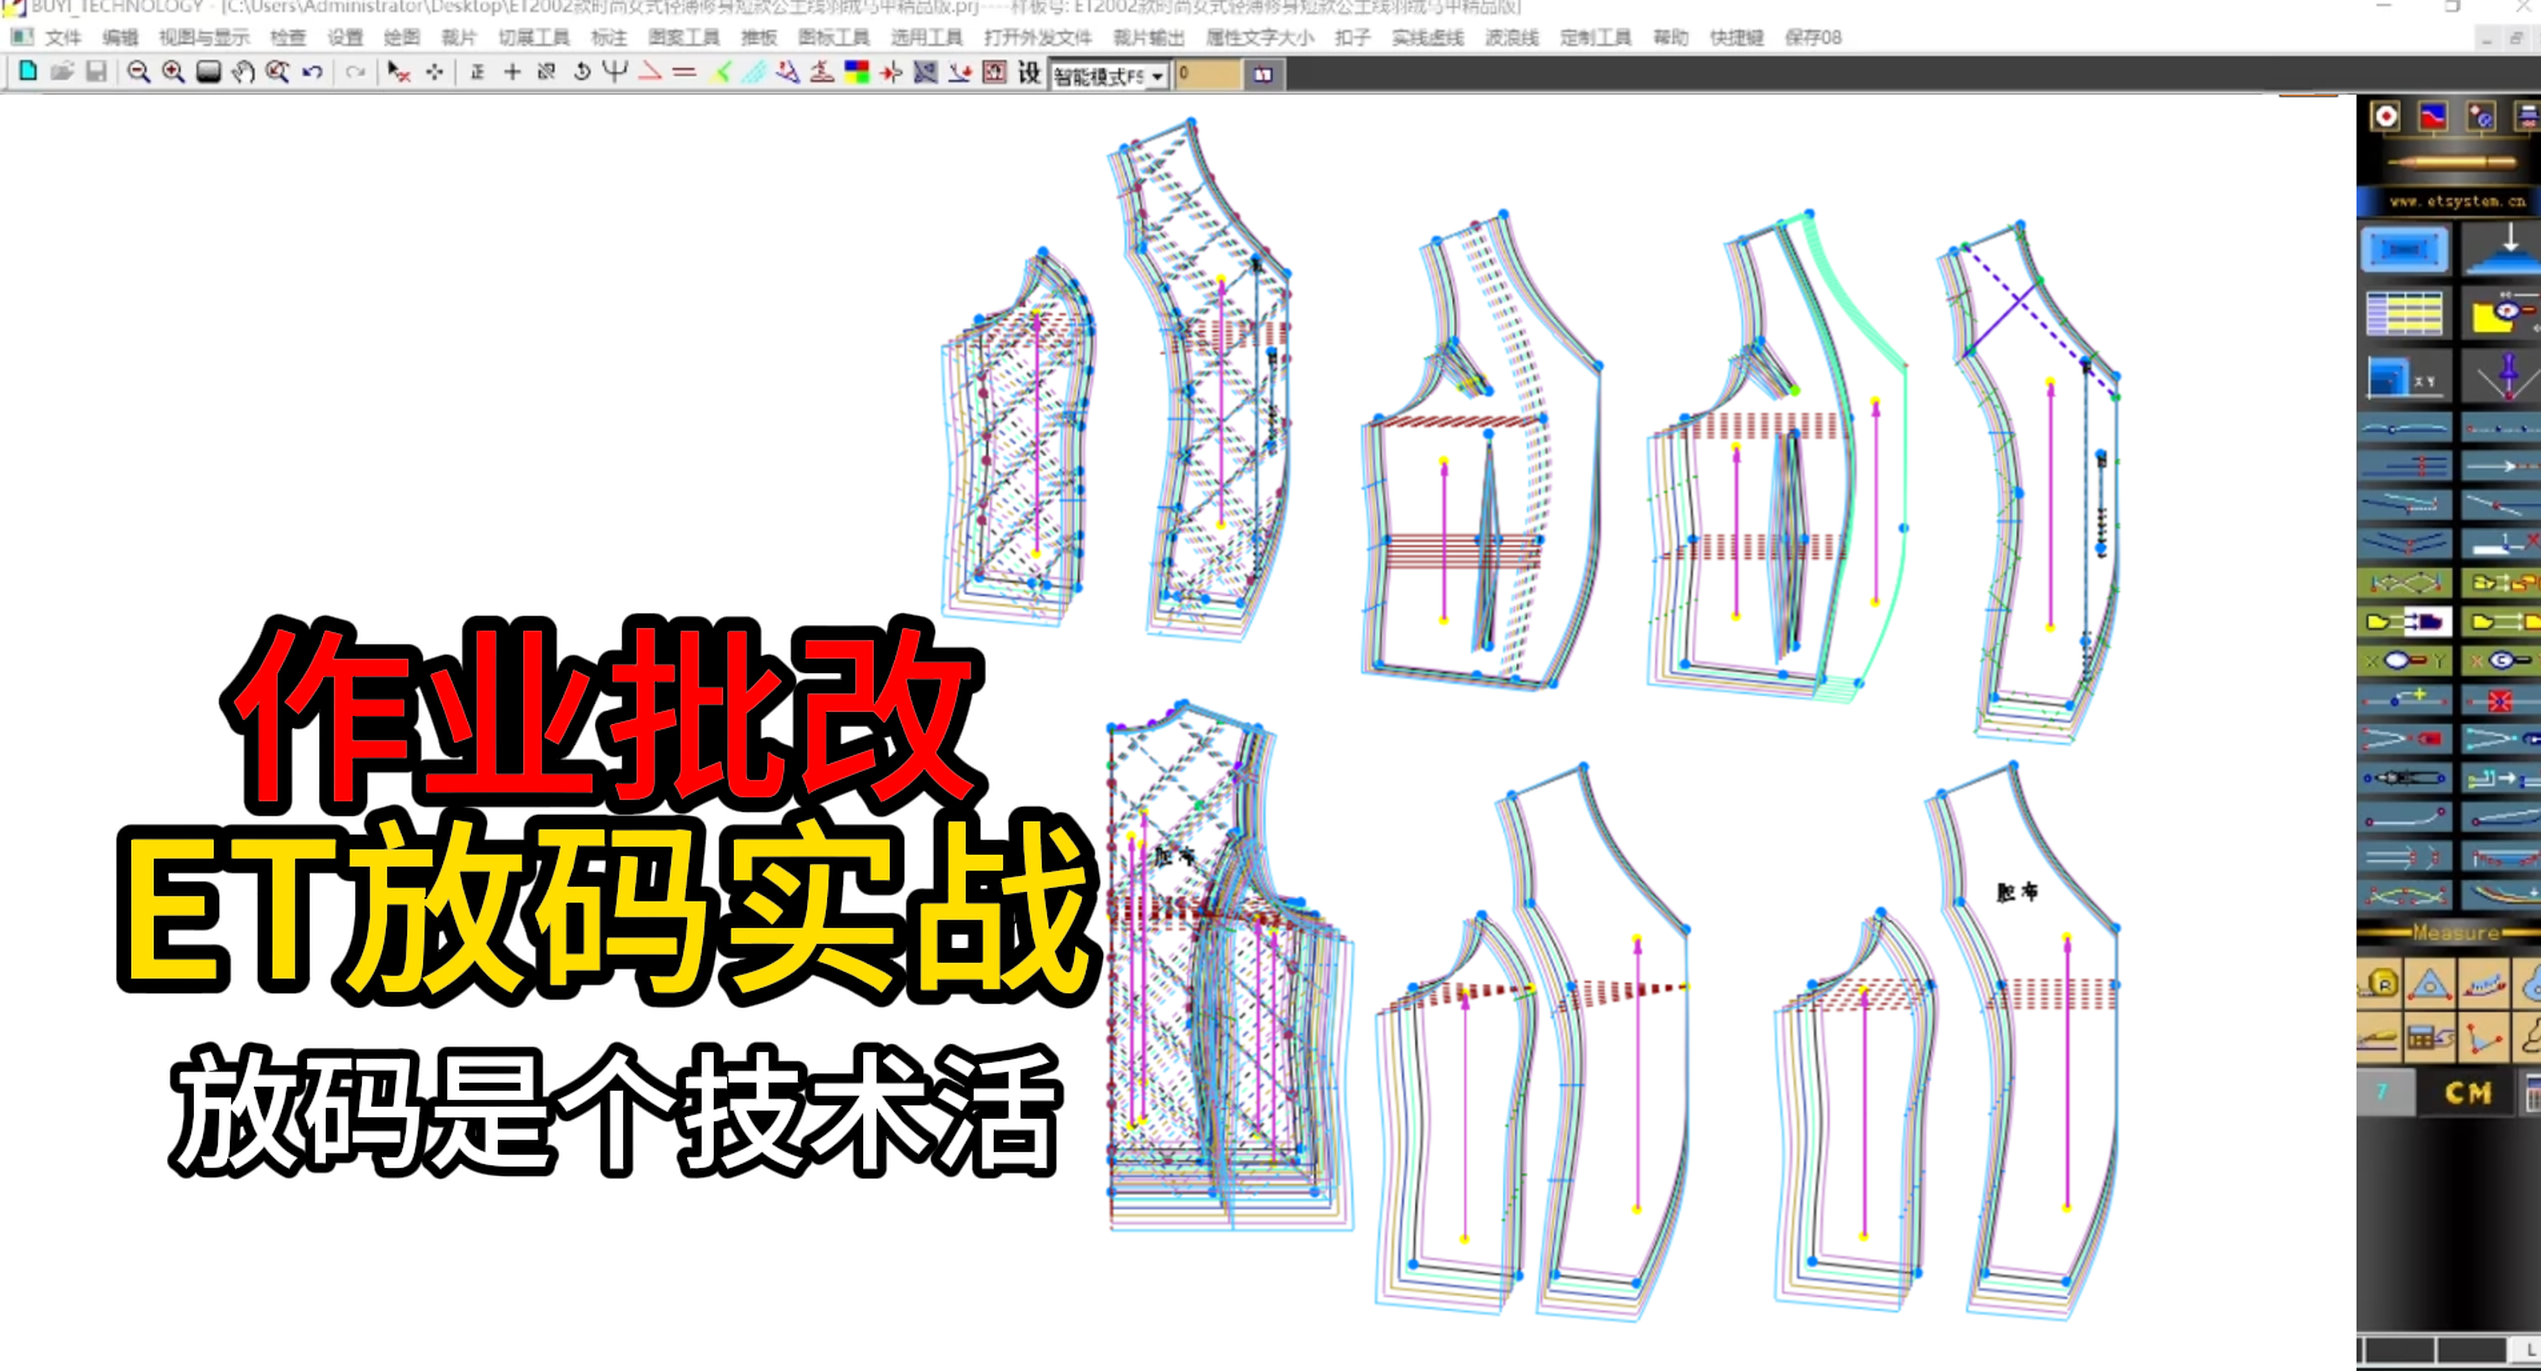Select the hand pan tool

(x=243, y=72)
